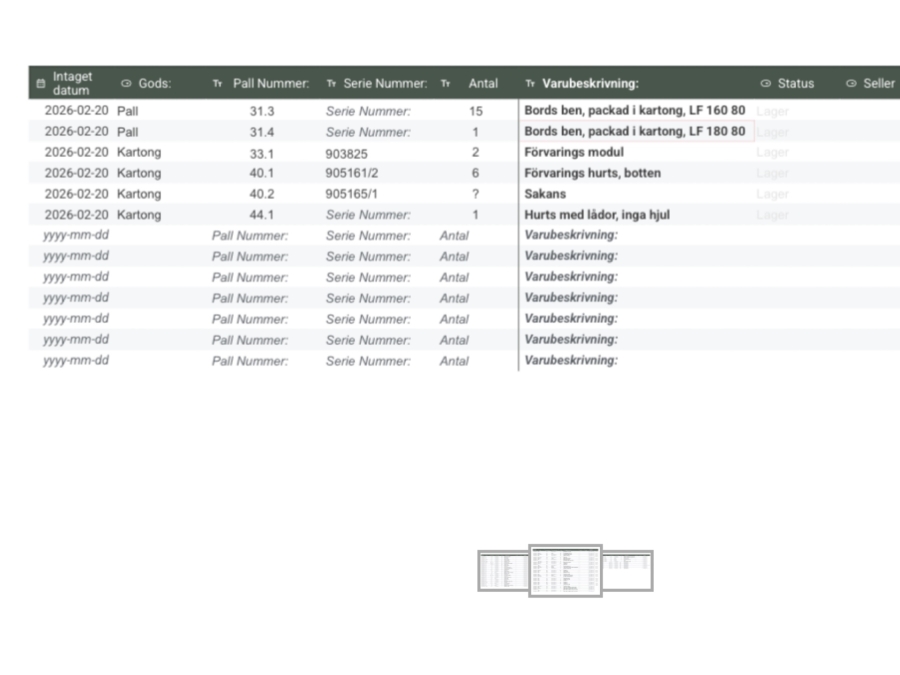
Task: Click the text-type icon beside Serie Nummer header
Action: (331, 84)
